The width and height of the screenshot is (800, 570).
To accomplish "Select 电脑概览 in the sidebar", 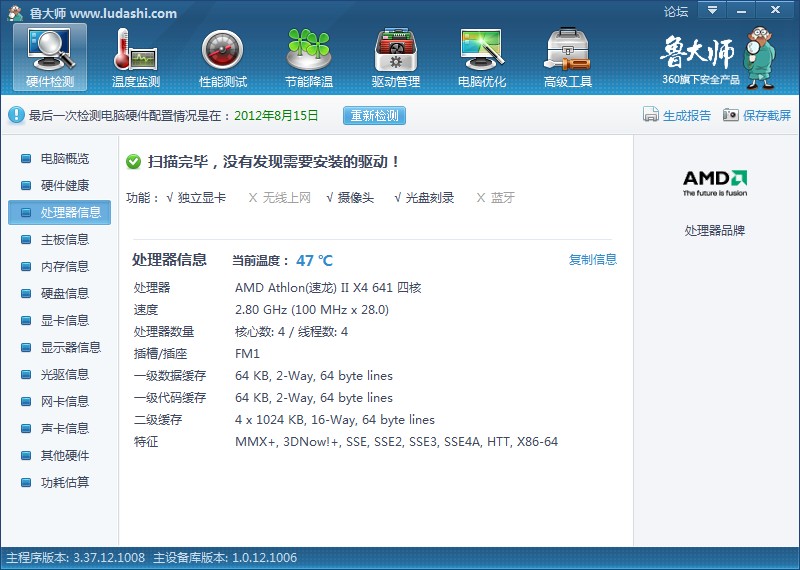I will [x=59, y=159].
